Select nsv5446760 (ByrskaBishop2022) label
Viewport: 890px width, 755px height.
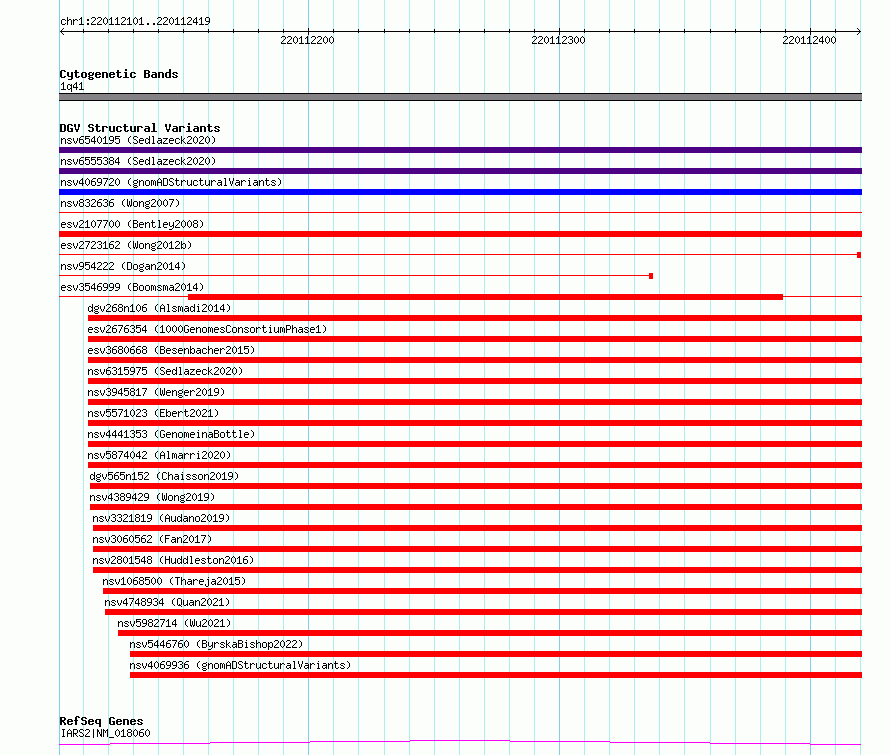pyautogui.click(x=216, y=644)
